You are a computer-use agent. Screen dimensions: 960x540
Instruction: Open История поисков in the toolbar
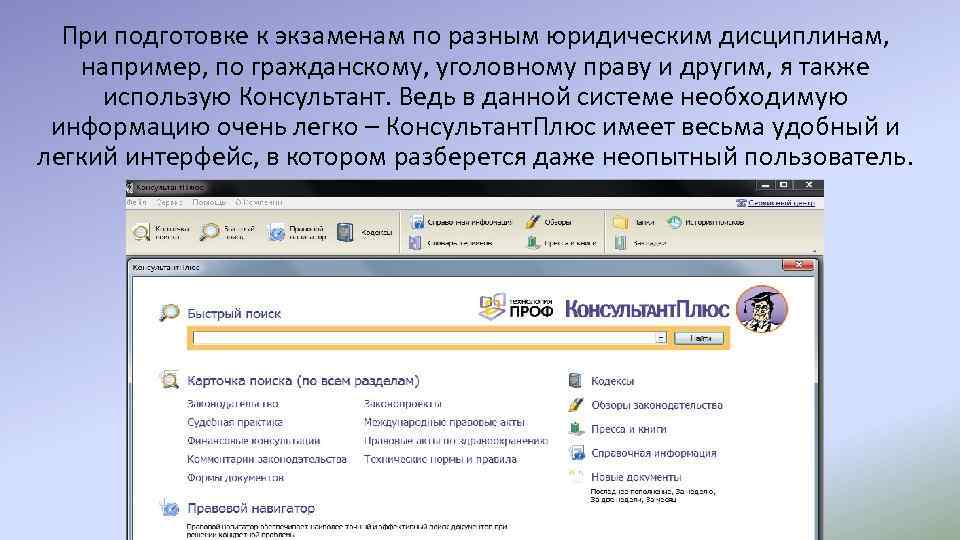tap(706, 222)
